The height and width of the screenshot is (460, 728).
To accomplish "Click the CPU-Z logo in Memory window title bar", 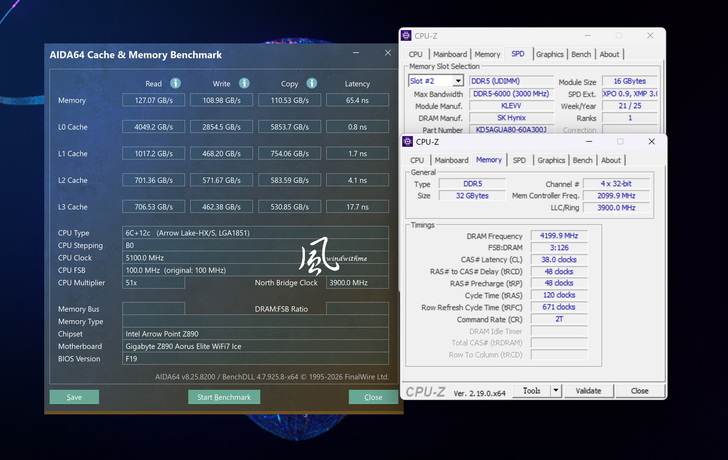I will click(409, 141).
